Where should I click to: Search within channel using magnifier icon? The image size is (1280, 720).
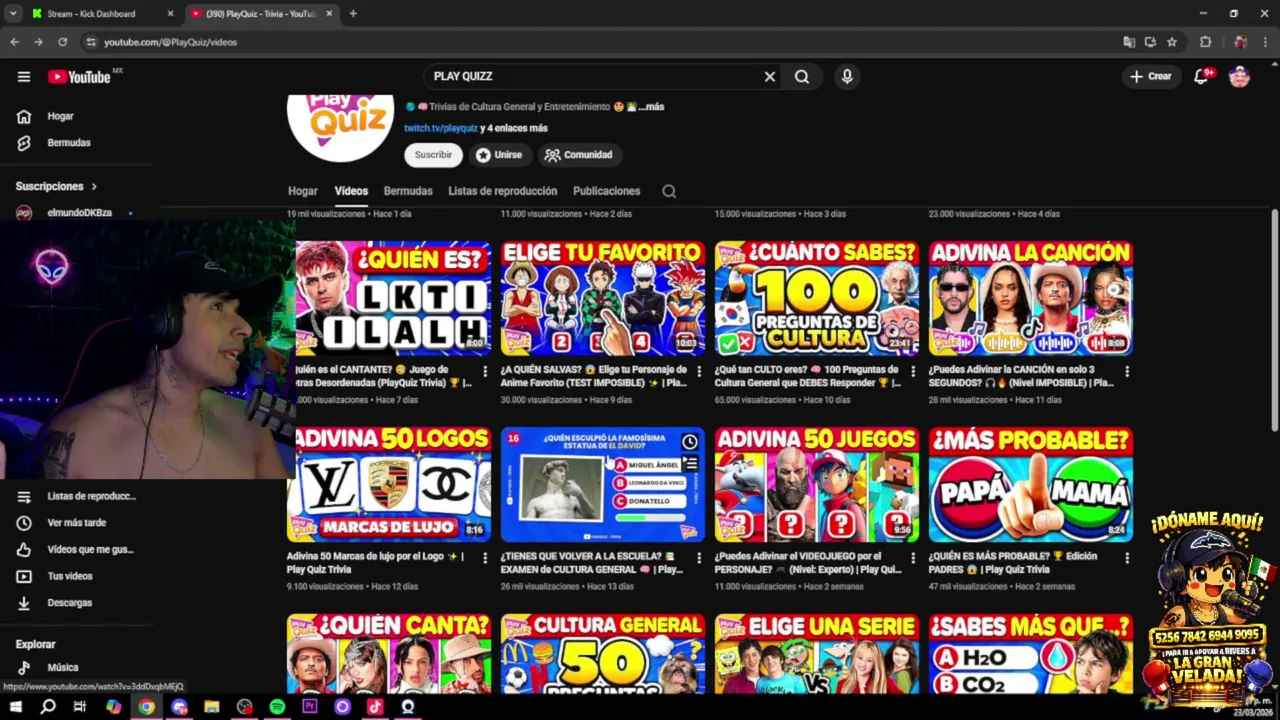(x=669, y=191)
